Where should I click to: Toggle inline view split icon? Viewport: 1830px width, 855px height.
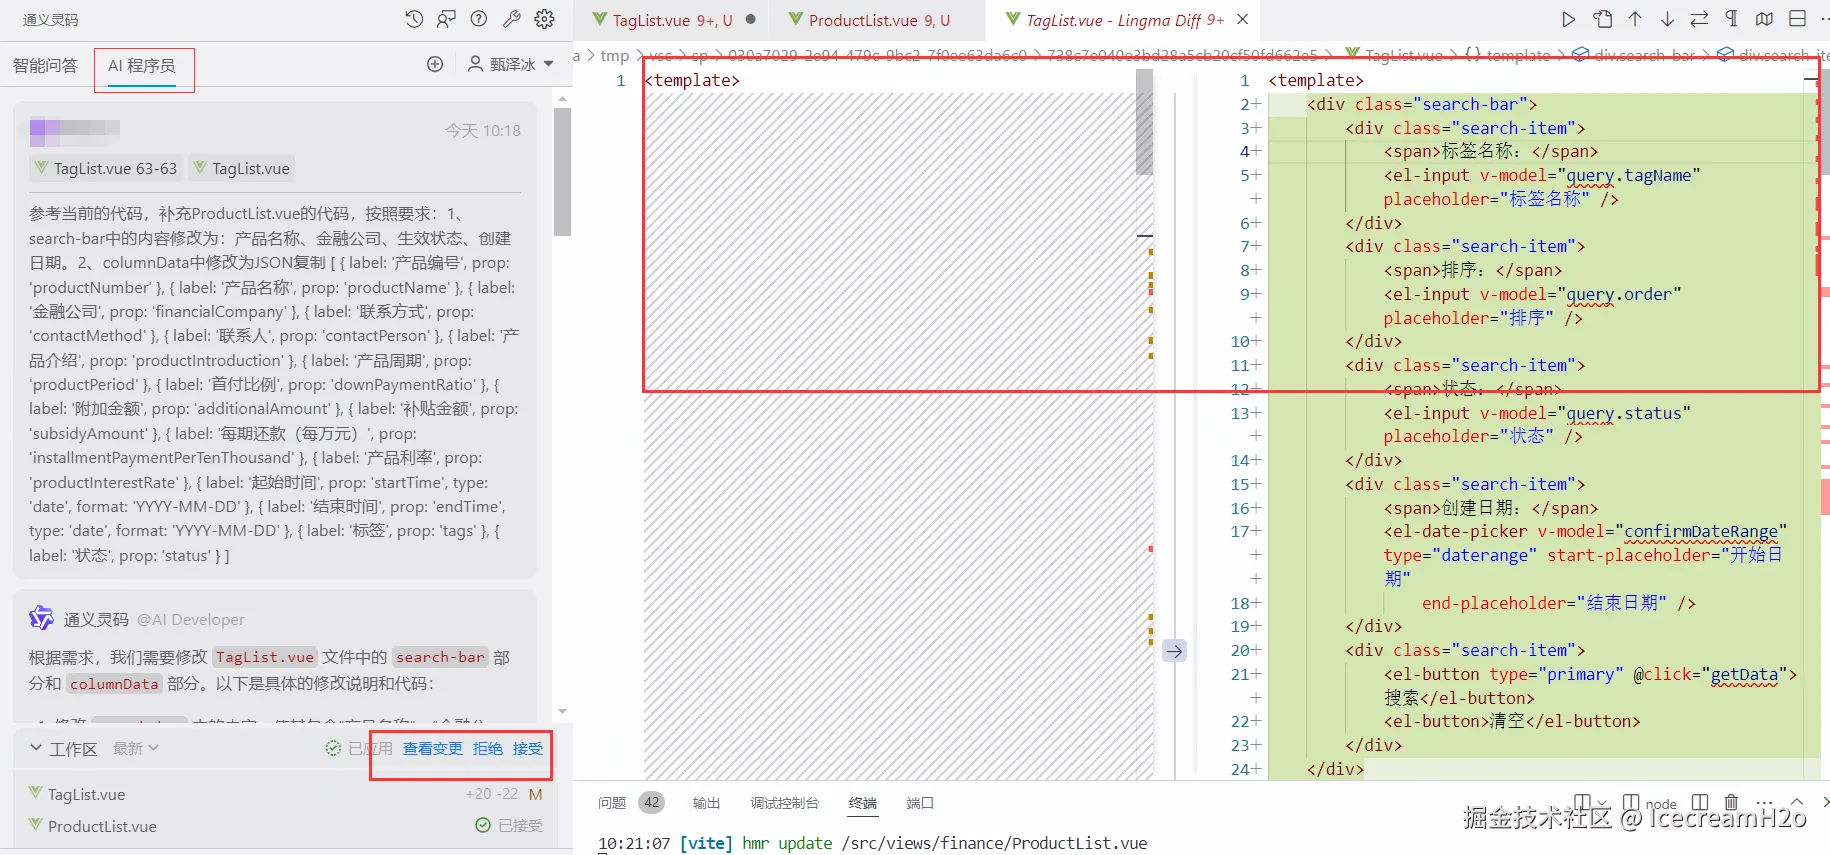[1797, 19]
